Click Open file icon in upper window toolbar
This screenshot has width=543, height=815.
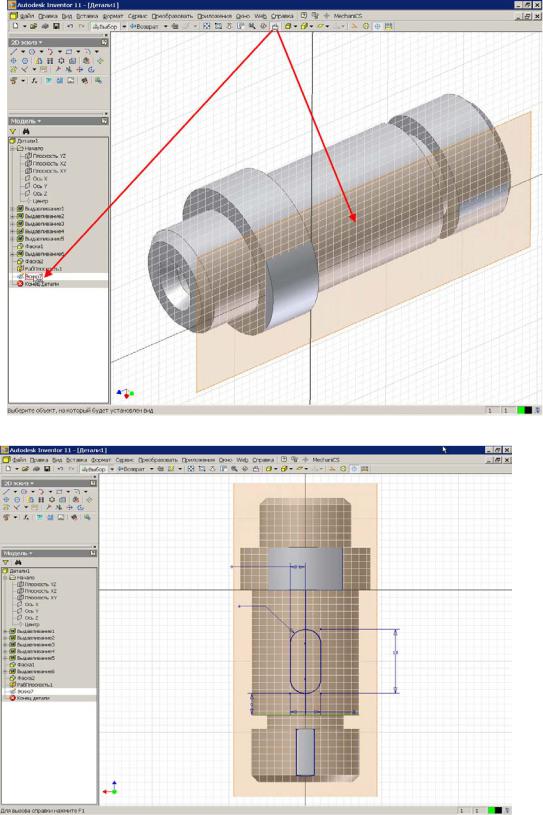pyautogui.click(x=33, y=26)
